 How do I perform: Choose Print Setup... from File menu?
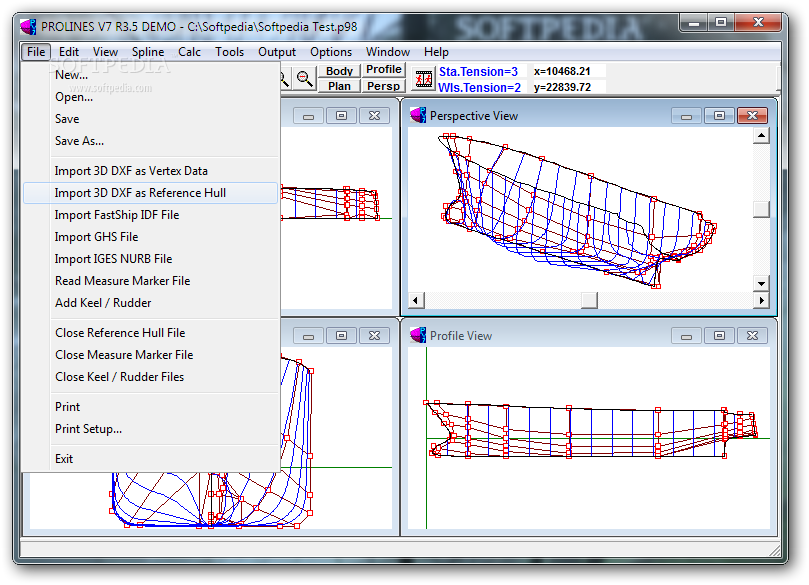(x=150, y=429)
